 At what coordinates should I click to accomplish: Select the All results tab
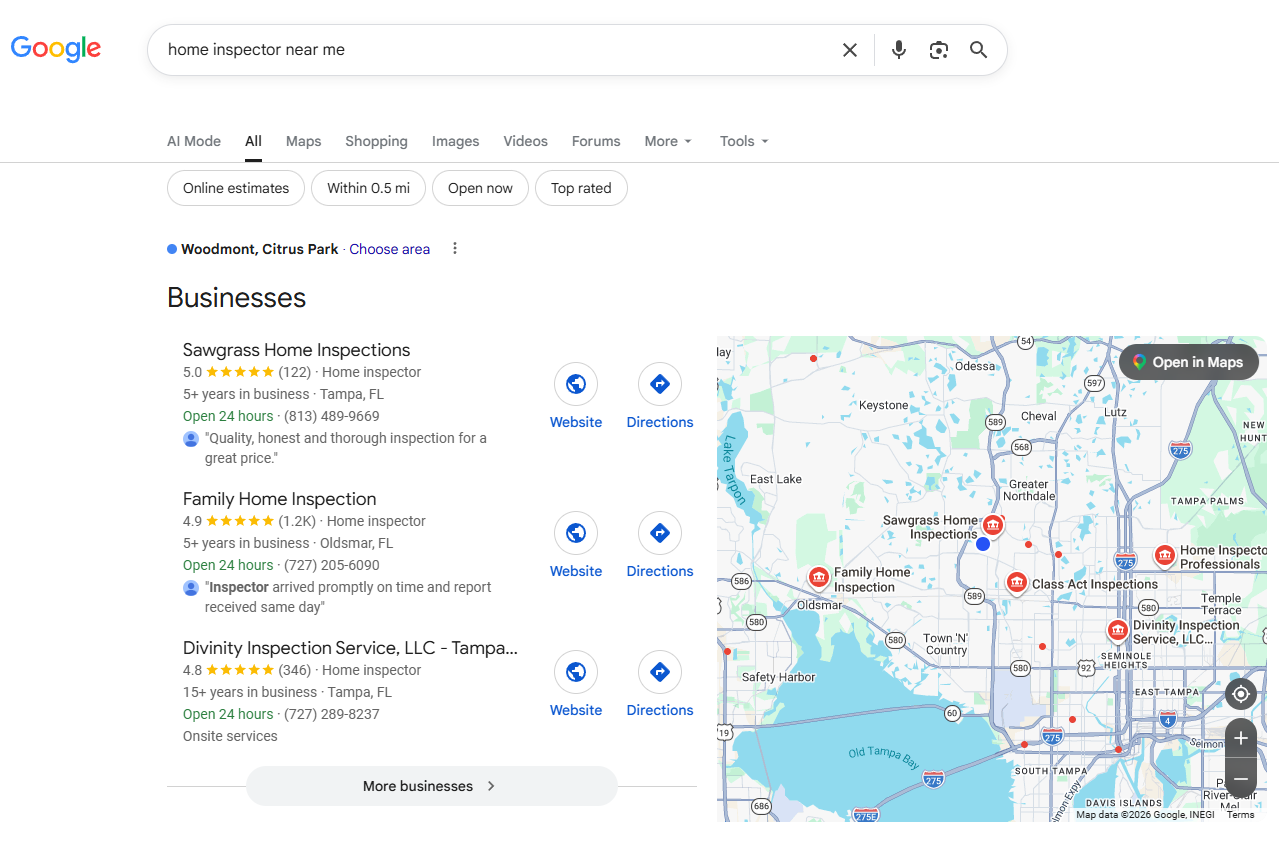point(253,141)
